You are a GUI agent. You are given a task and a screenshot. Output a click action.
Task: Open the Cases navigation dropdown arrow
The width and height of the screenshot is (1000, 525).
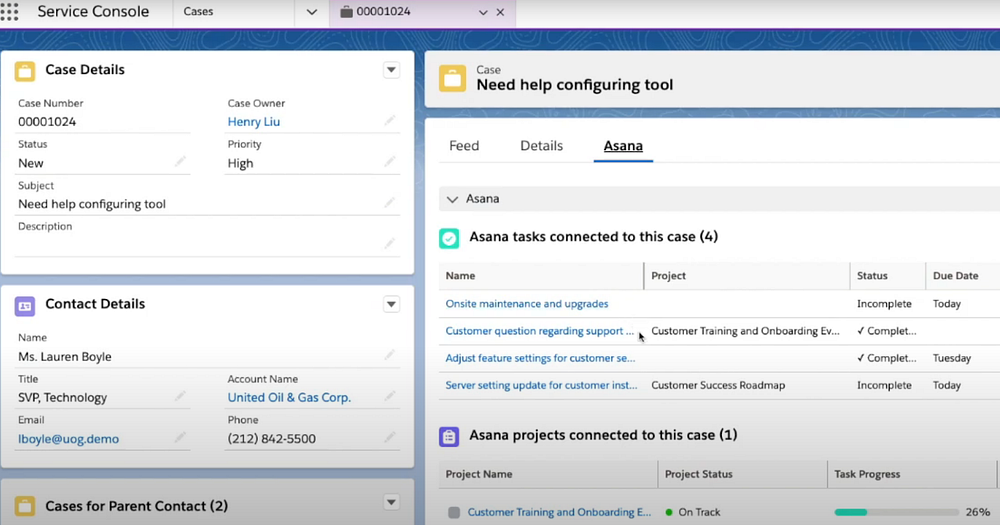coord(311,12)
